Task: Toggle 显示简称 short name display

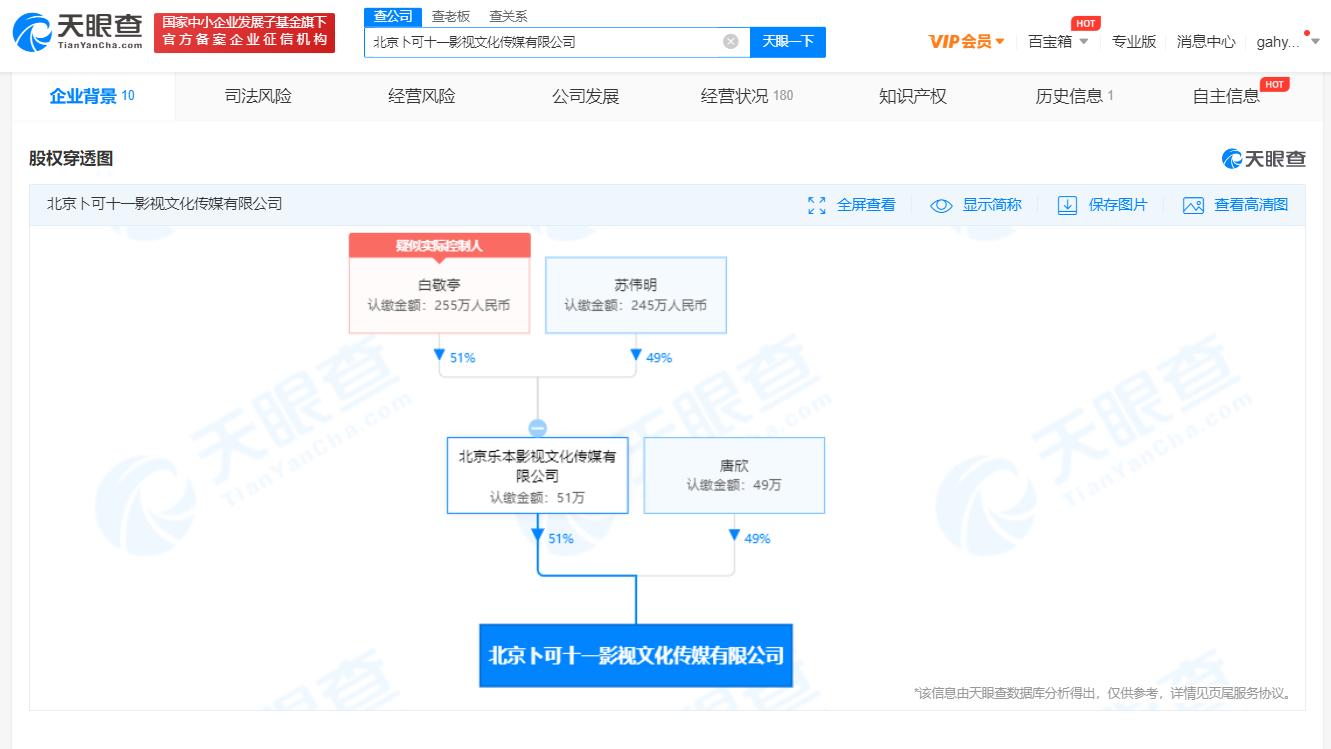Action: tap(992, 205)
